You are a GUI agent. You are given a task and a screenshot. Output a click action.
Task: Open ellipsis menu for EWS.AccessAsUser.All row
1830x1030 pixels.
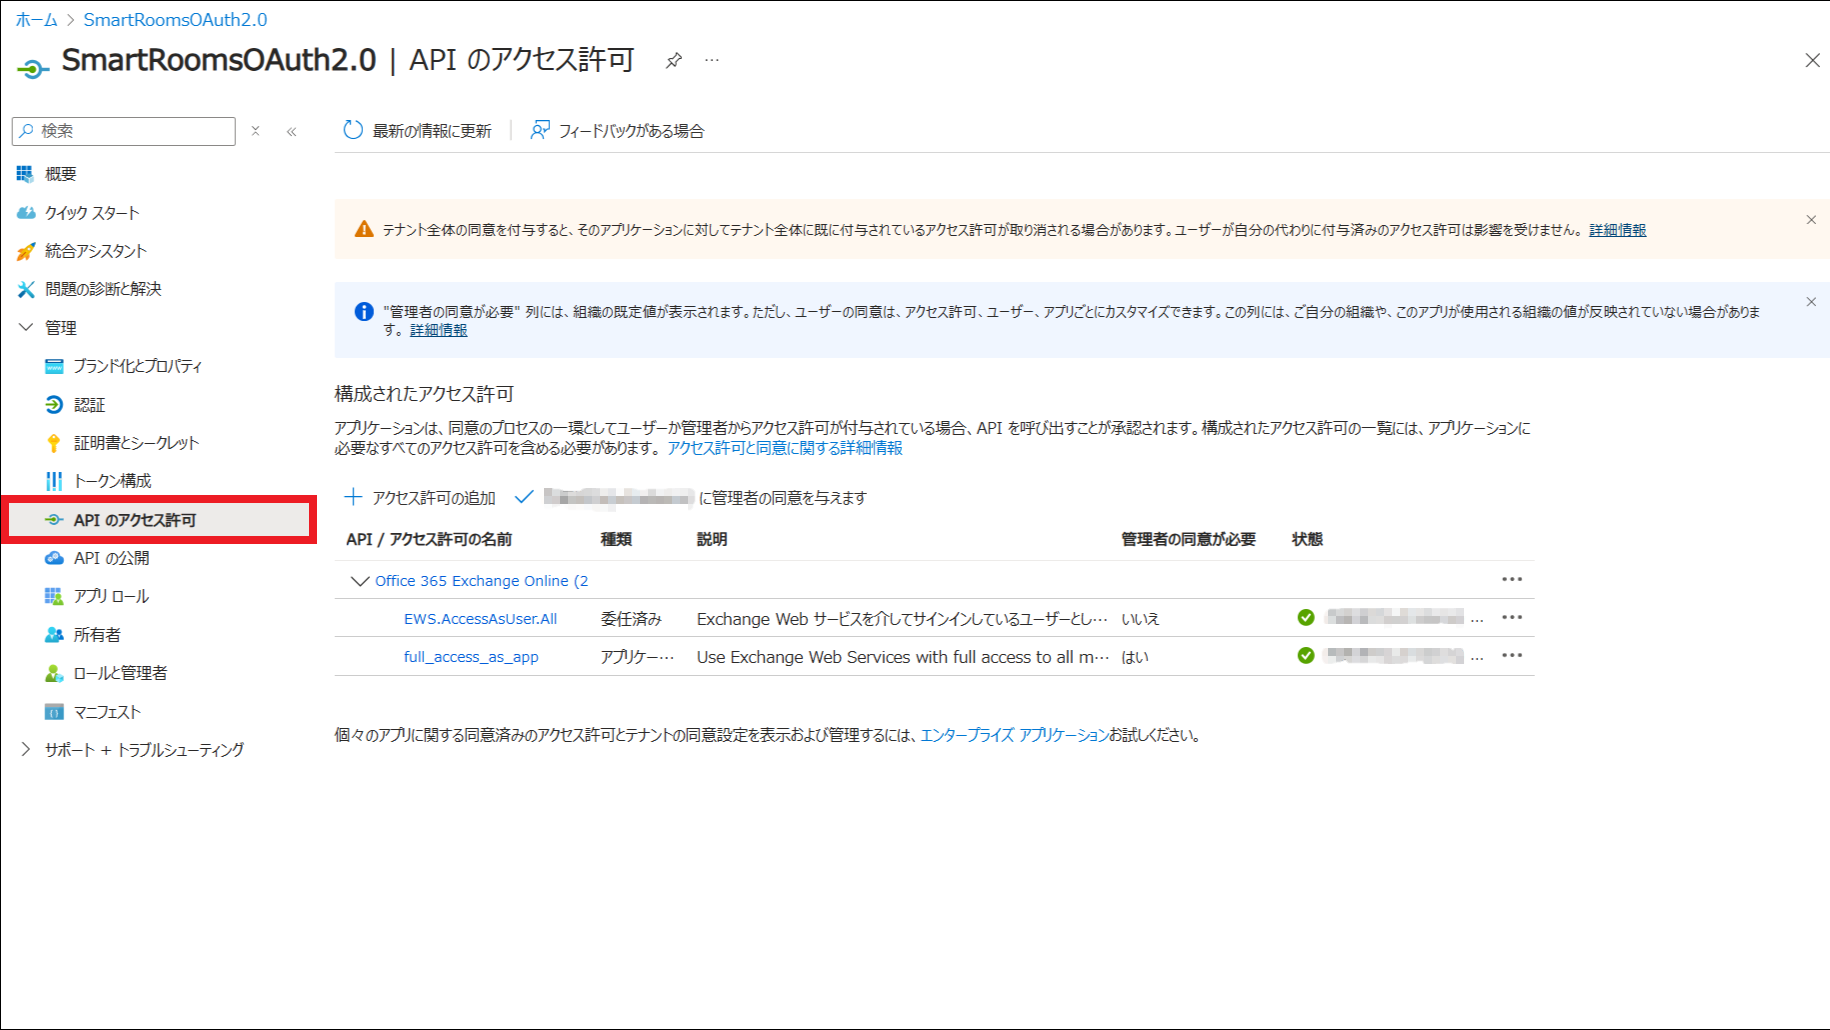1512,618
